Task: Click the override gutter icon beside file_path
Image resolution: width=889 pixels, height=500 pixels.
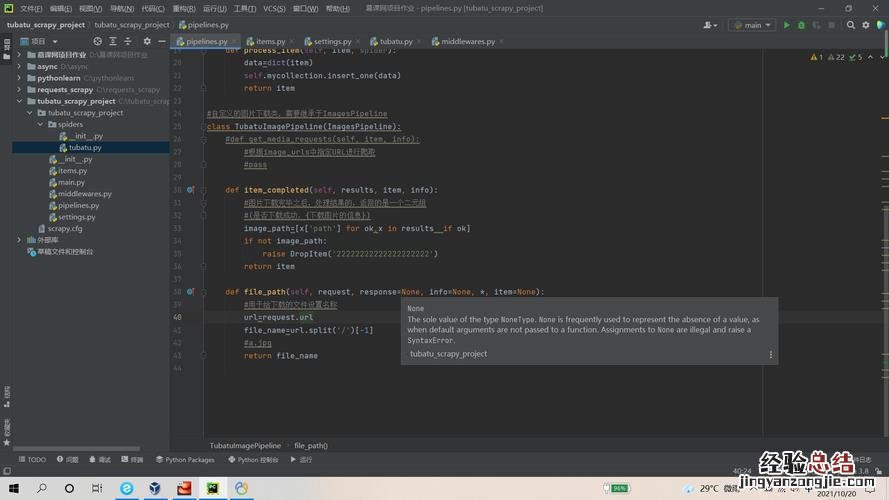Action: point(191,292)
